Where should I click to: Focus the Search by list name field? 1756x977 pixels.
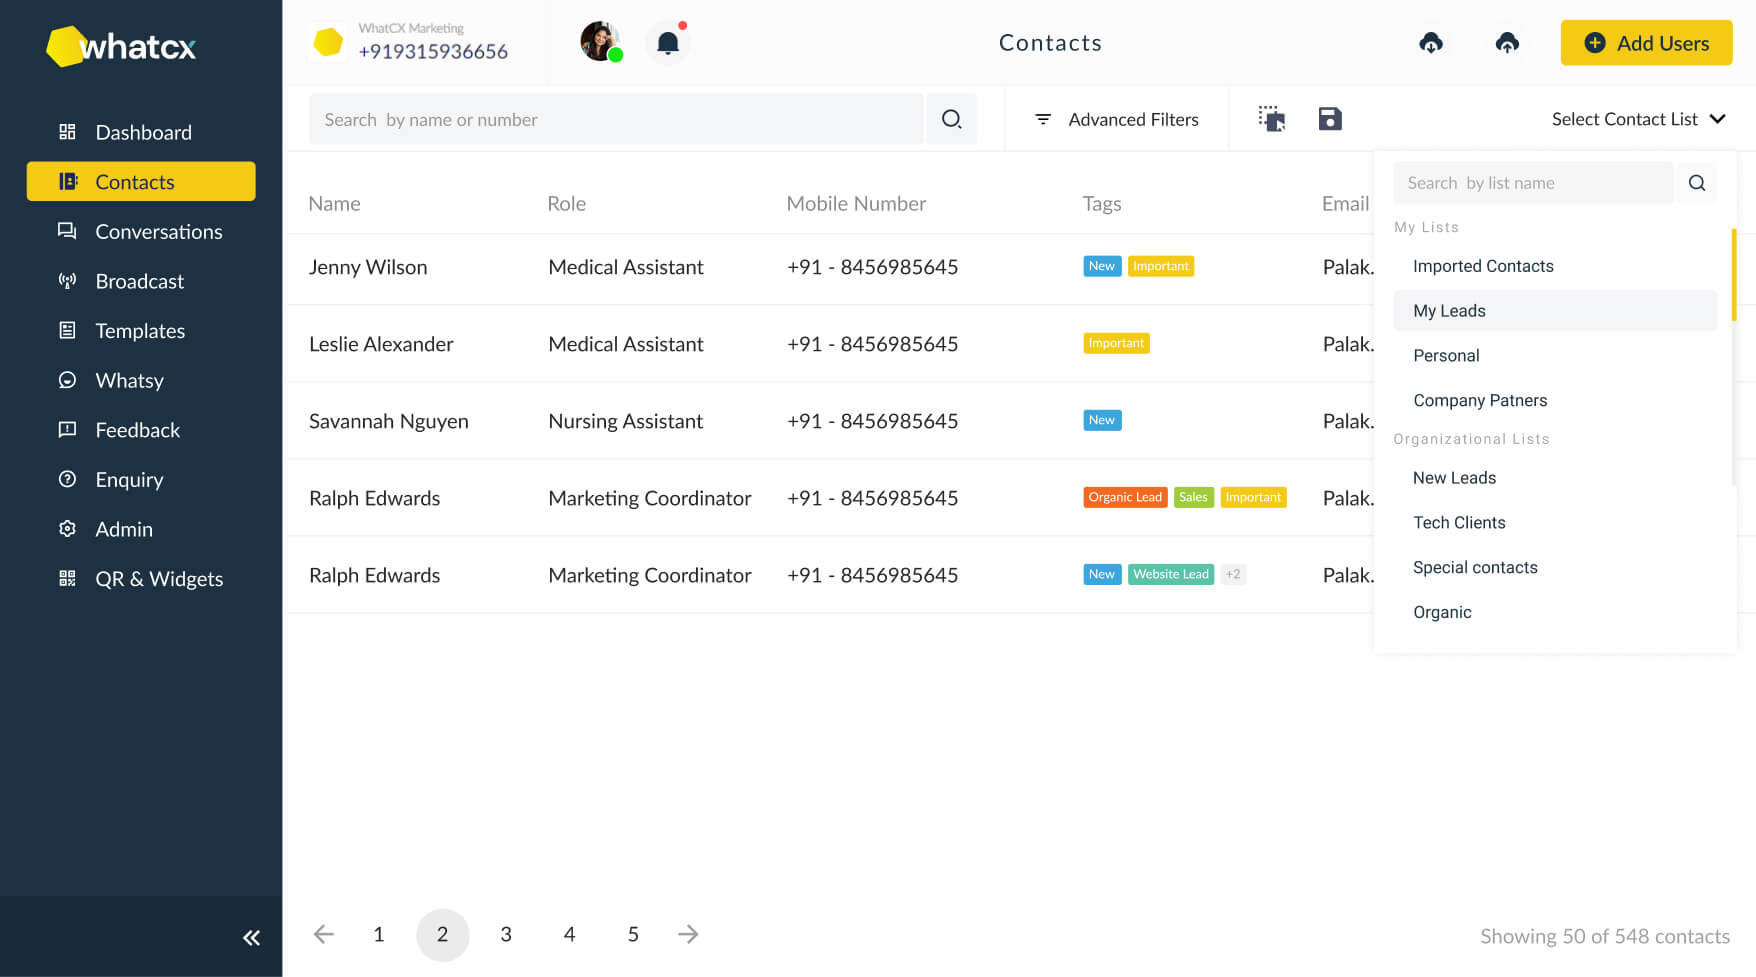tap(1532, 183)
